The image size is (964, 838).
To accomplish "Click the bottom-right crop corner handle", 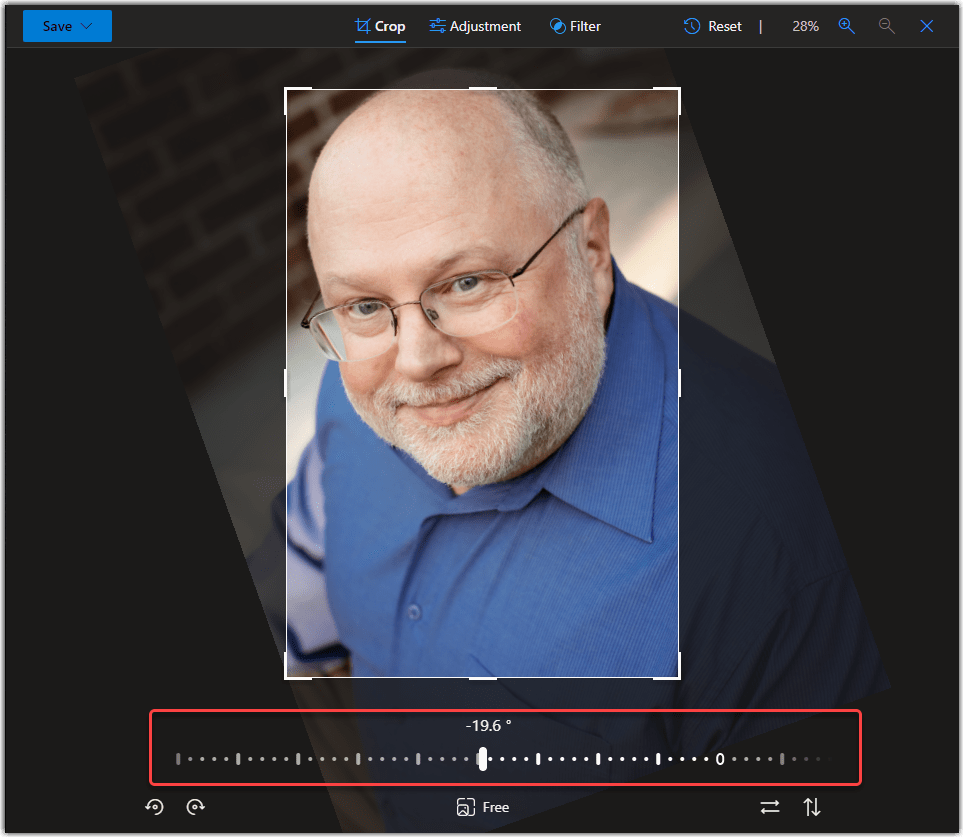I will coord(678,676).
